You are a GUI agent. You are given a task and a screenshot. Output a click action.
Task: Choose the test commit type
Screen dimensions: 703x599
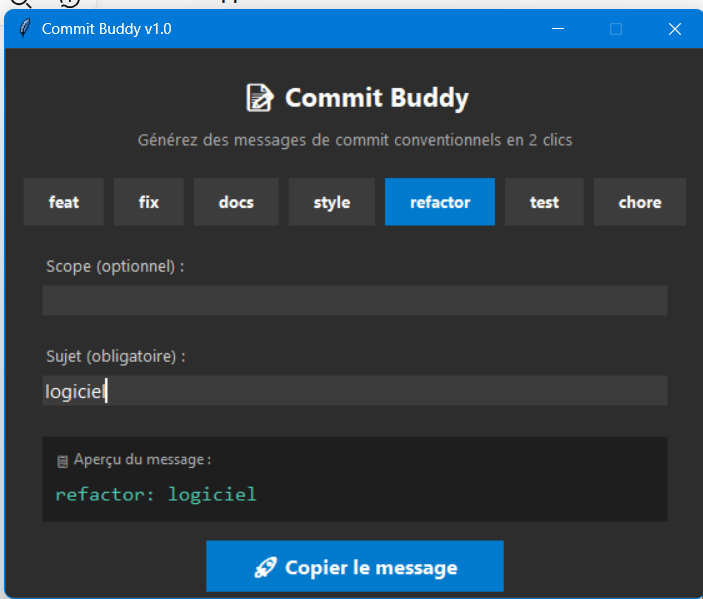pyautogui.click(x=544, y=202)
